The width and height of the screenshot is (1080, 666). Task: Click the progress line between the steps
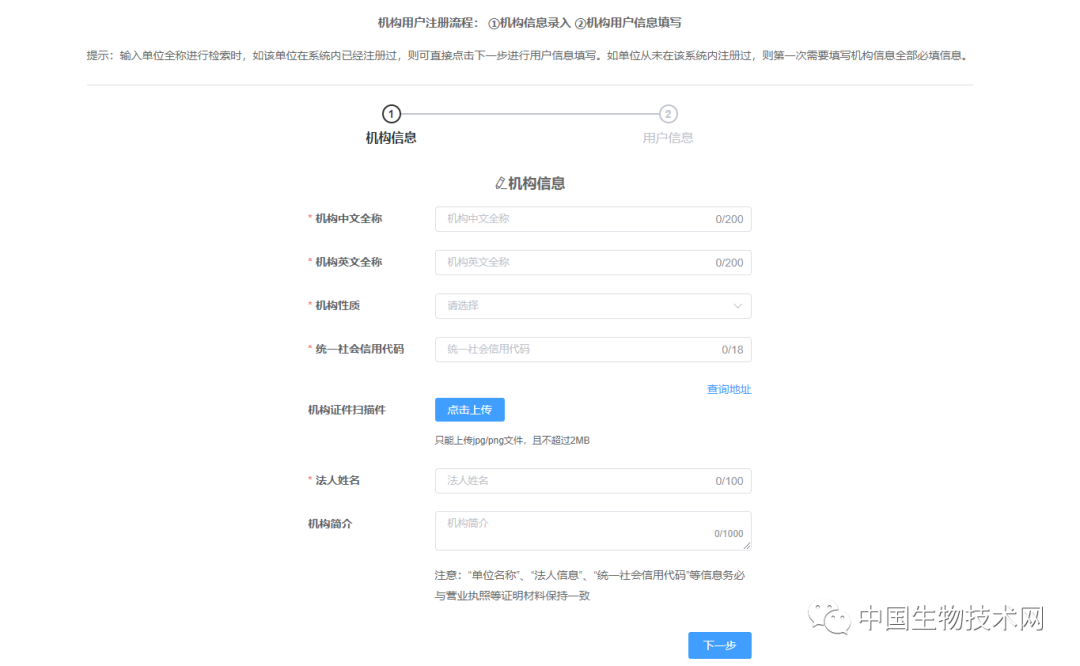(529, 114)
